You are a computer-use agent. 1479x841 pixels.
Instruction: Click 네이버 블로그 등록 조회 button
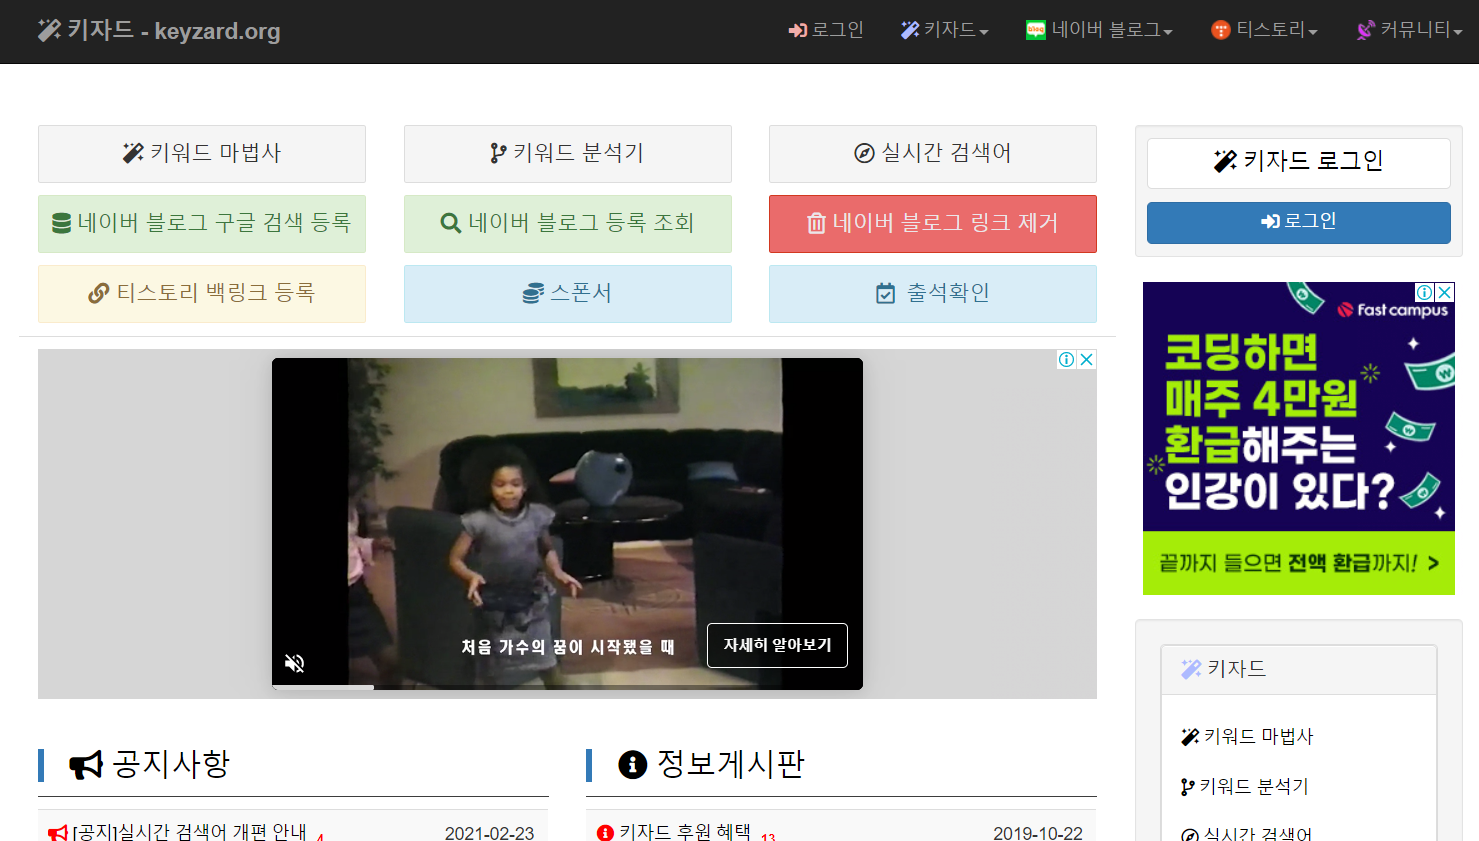pyautogui.click(x=568, y=223)
